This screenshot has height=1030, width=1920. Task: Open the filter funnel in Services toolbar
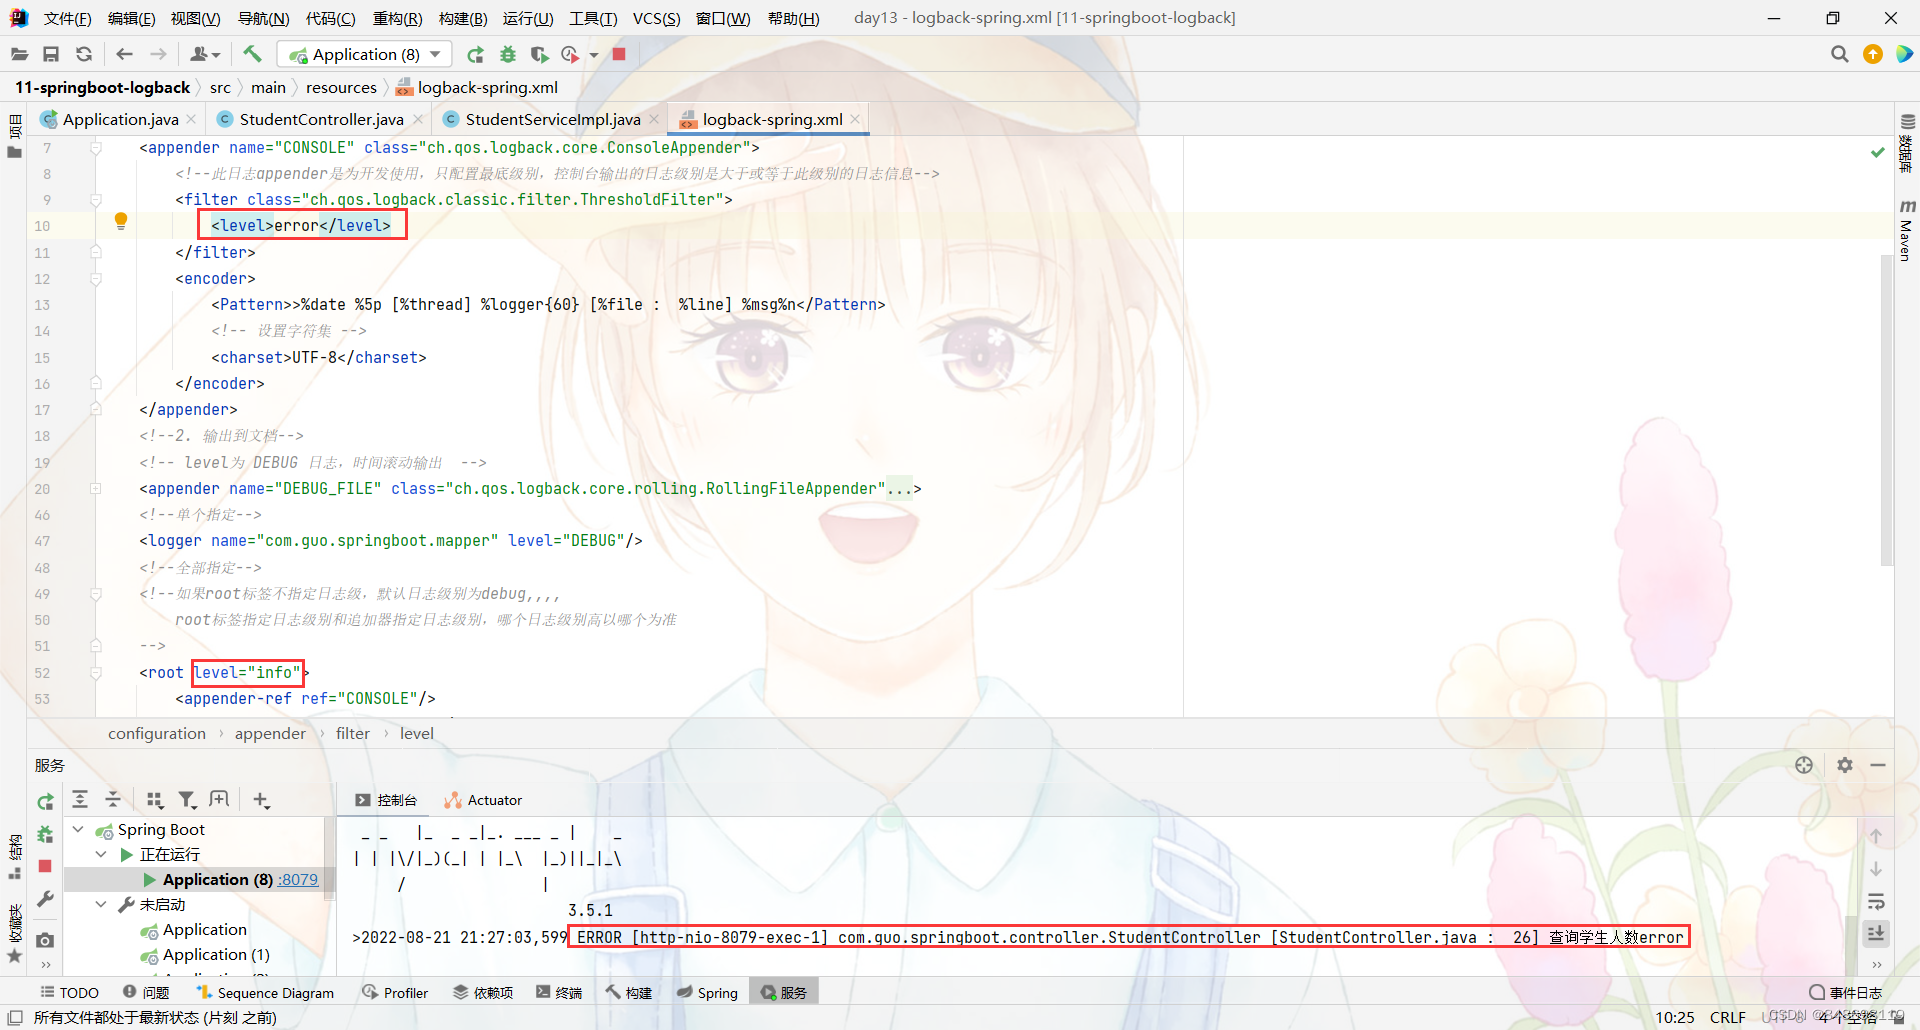click(187, 799)
